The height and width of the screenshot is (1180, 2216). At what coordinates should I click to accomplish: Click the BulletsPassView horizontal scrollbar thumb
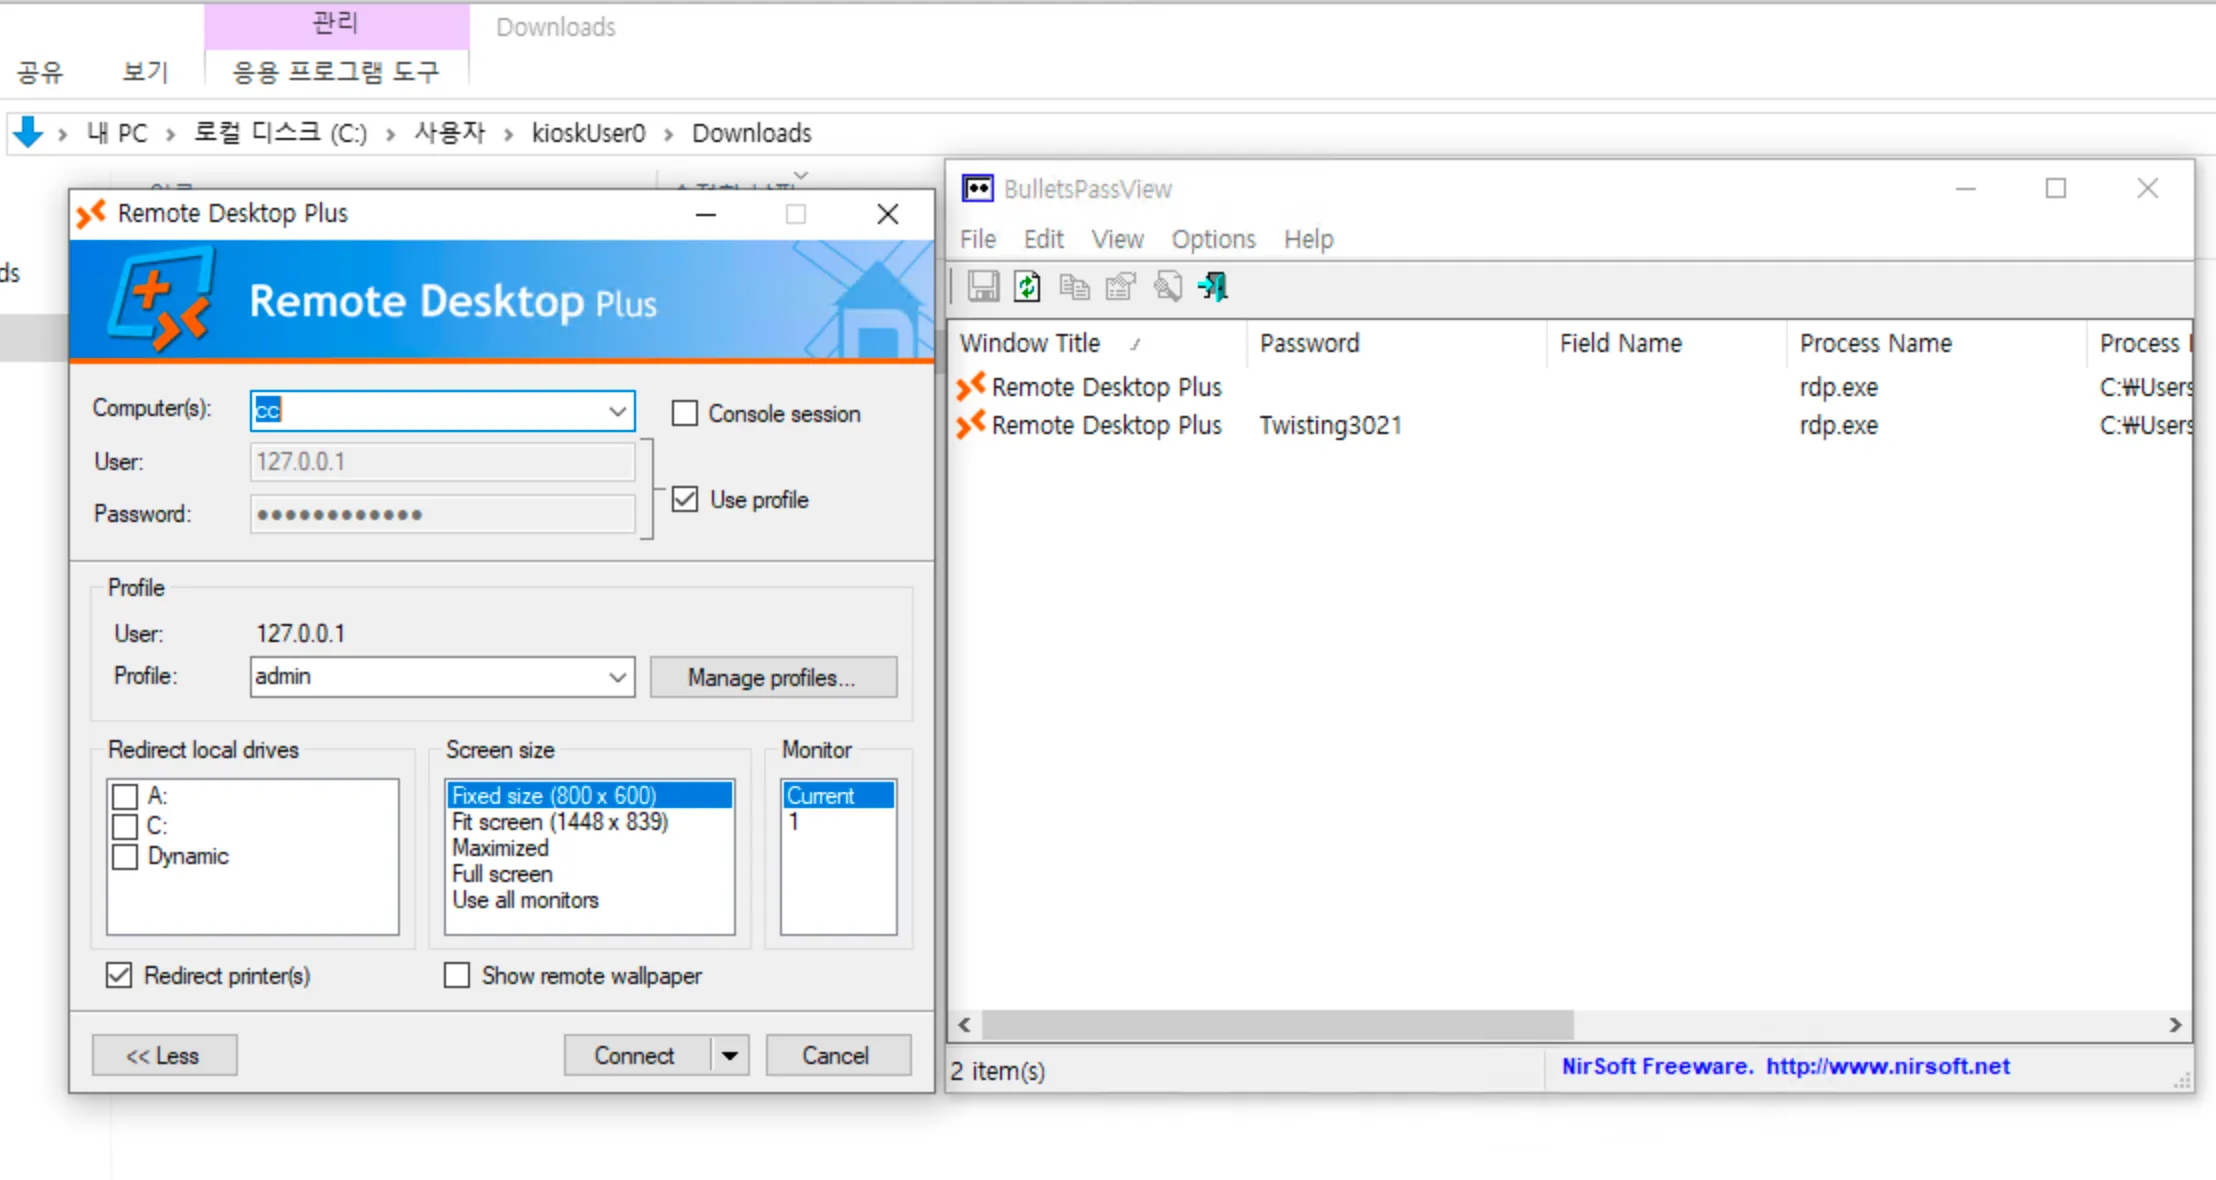click(1277, 1025)
